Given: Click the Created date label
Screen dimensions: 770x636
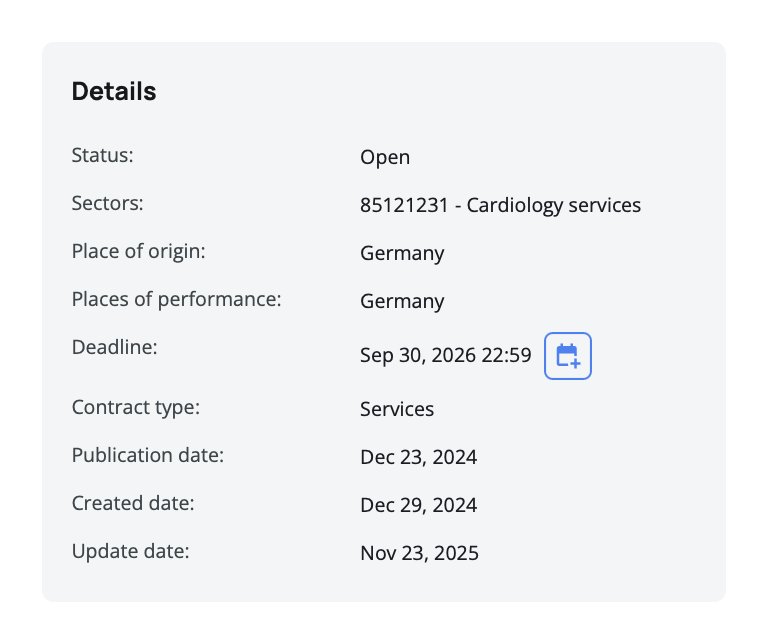Looking at the screenshot, I should pos(133,503).
